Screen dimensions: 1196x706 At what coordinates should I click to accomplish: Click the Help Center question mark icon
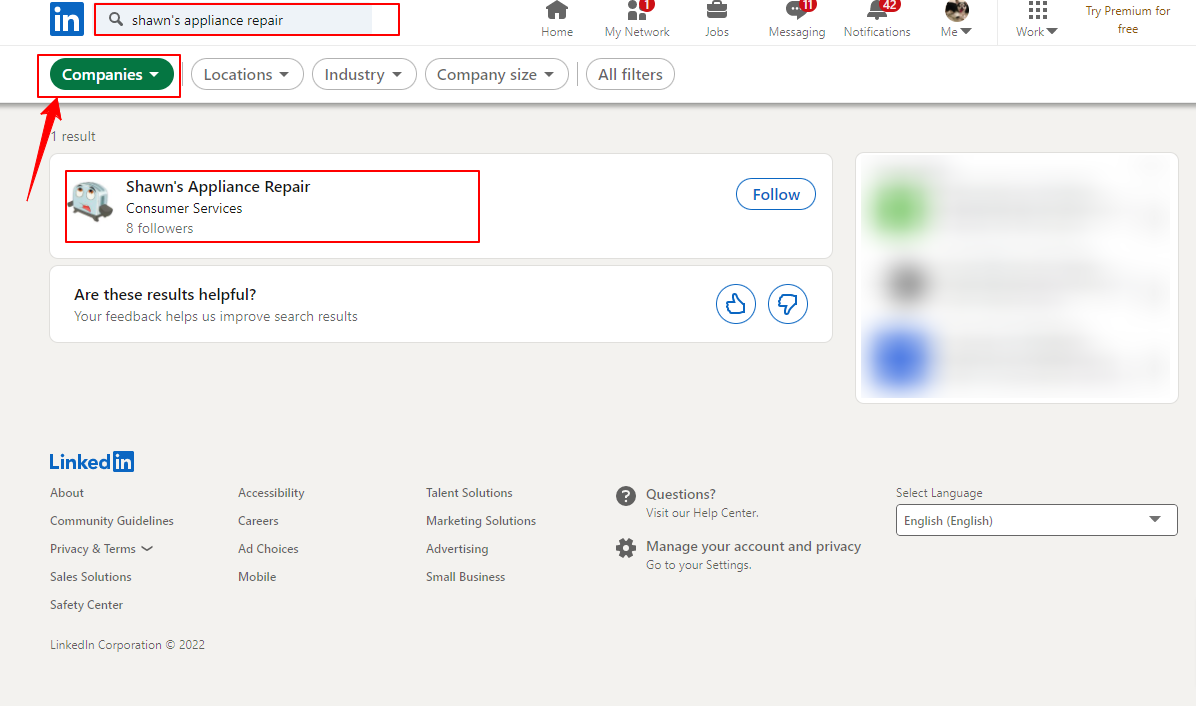coord(625,496)
